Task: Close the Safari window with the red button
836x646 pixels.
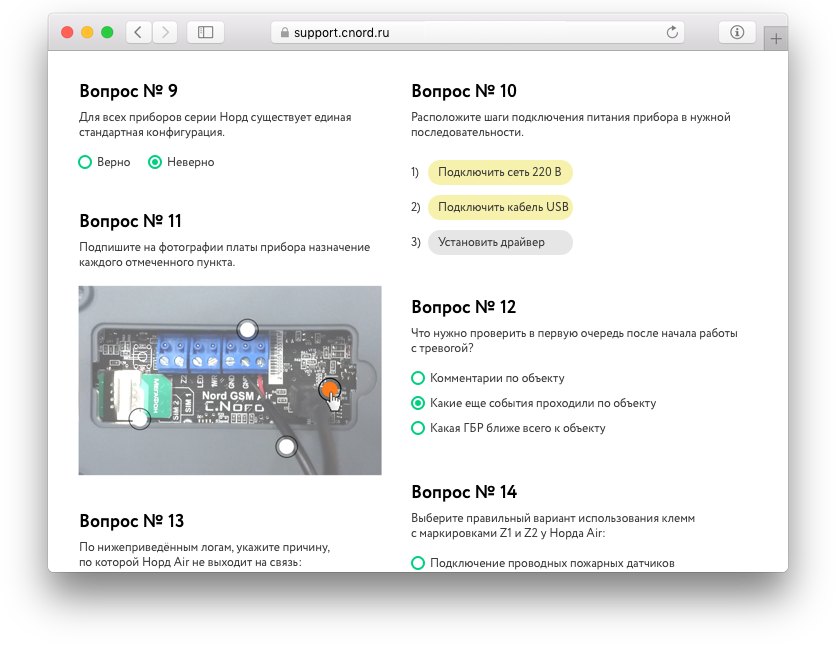Action: coord(67,33)
